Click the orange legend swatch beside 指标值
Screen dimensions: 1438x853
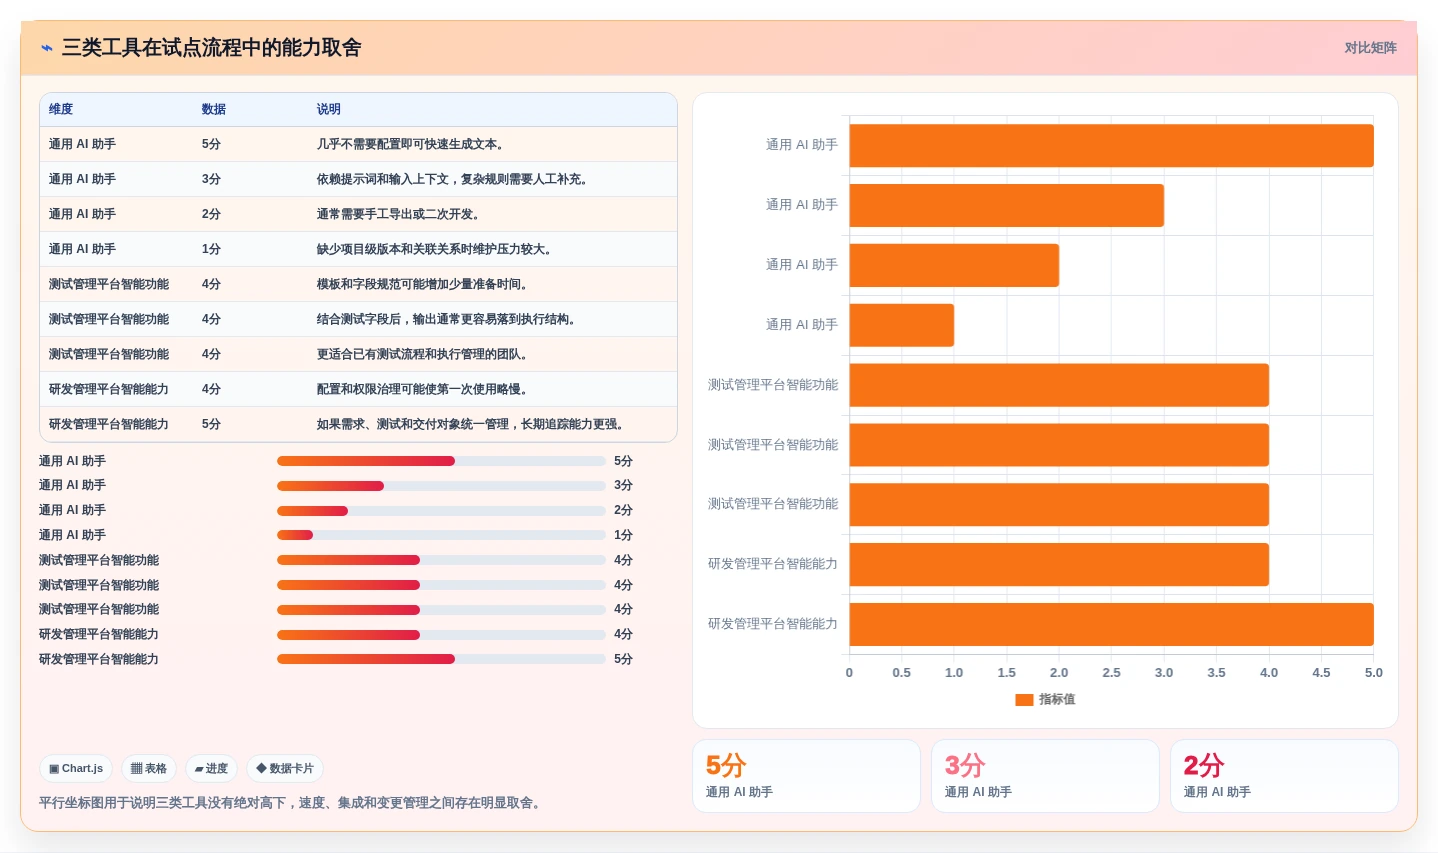click(1024, 700)
